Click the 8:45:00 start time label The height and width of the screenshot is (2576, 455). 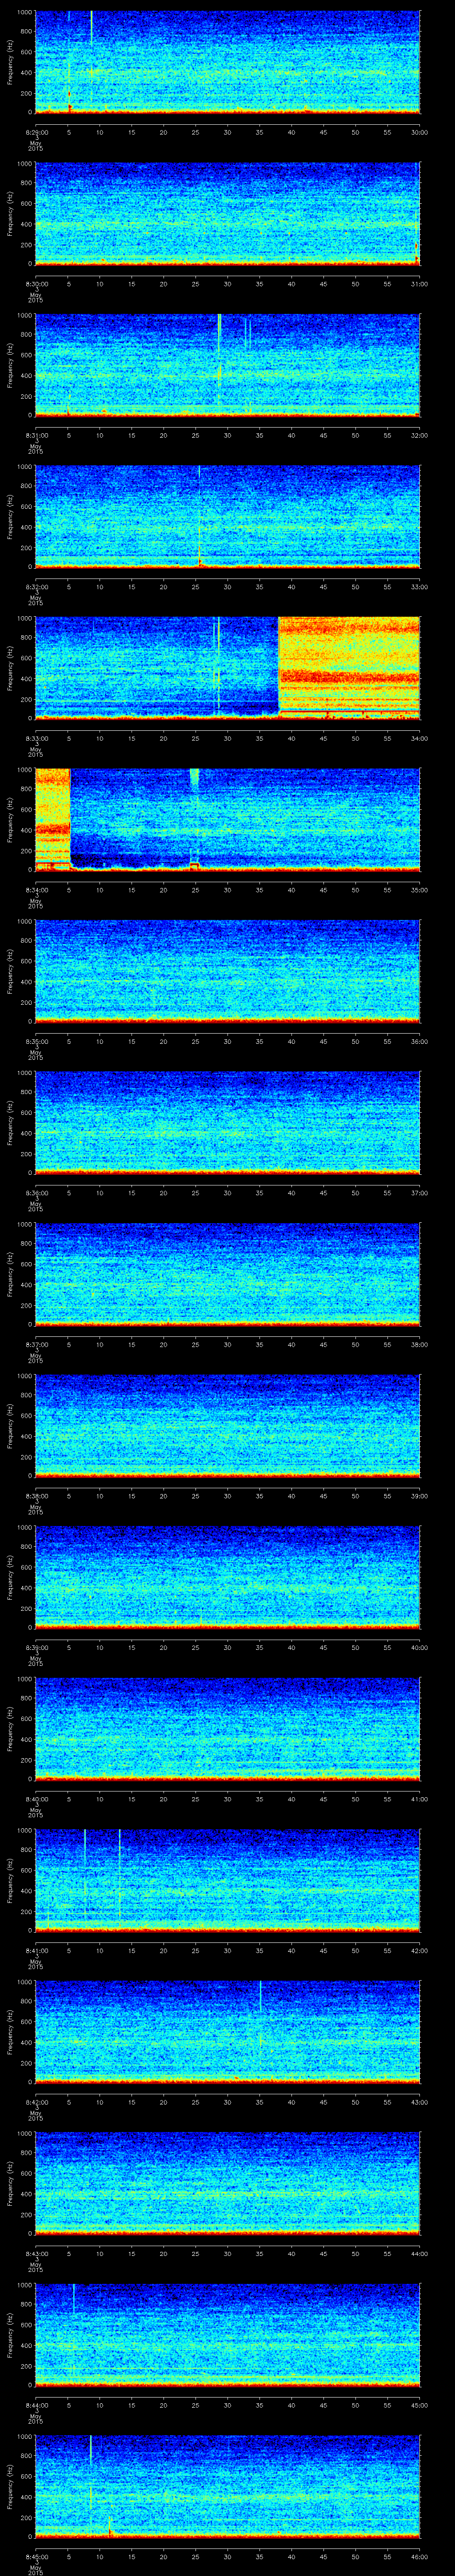(36, 2556)
